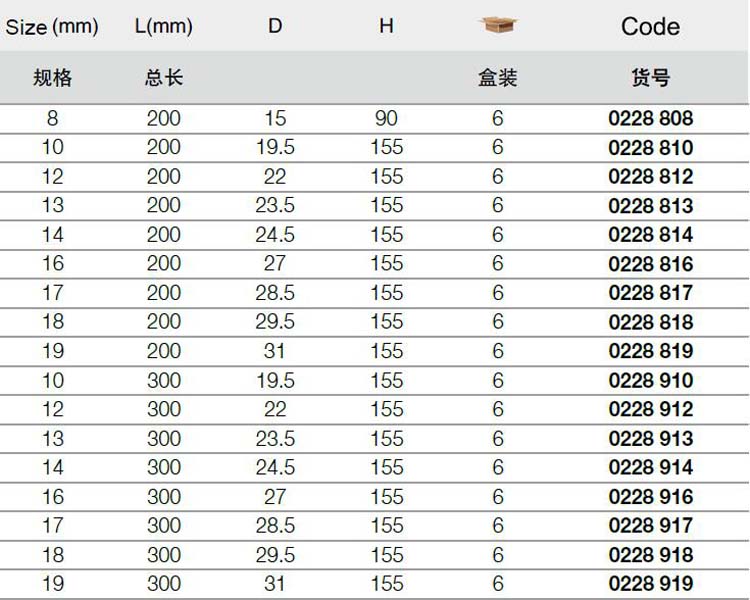
Task: Click product code 0228 813
Action: (x=650, y=206)
